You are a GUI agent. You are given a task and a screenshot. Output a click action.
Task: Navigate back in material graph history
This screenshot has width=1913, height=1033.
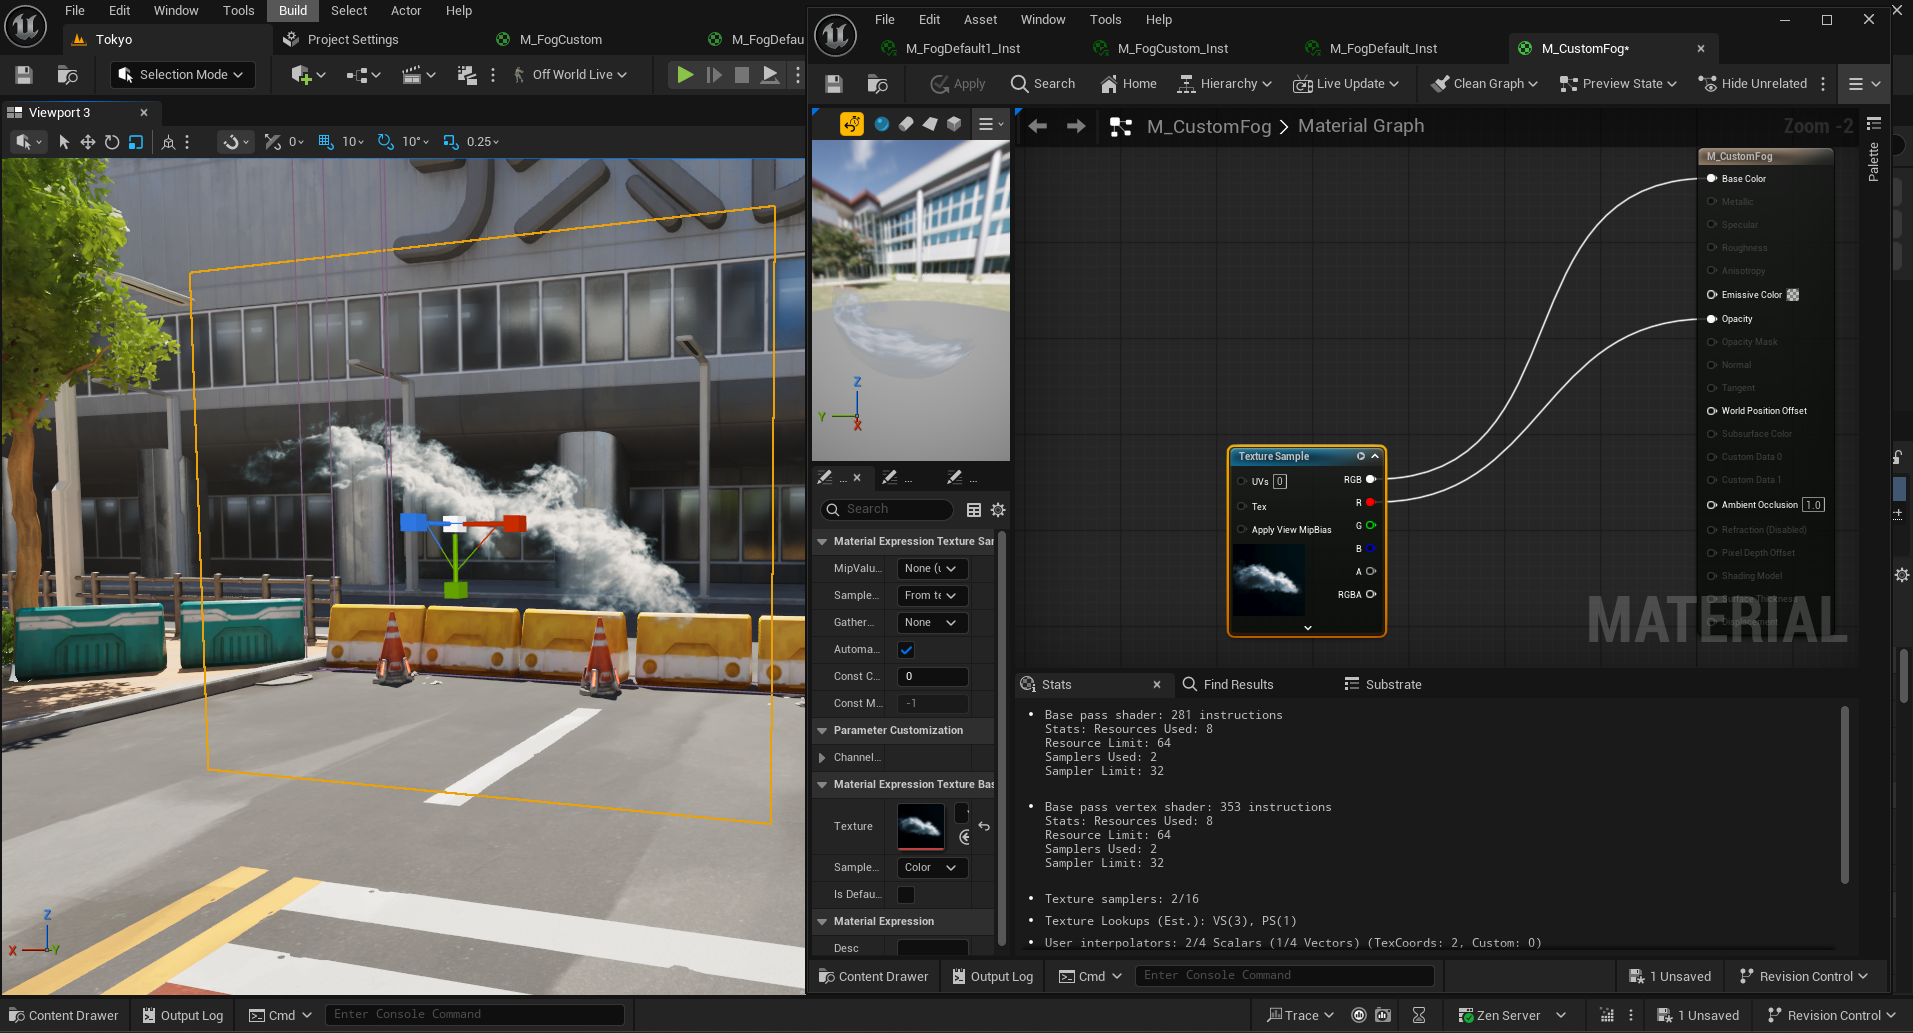1038,126
